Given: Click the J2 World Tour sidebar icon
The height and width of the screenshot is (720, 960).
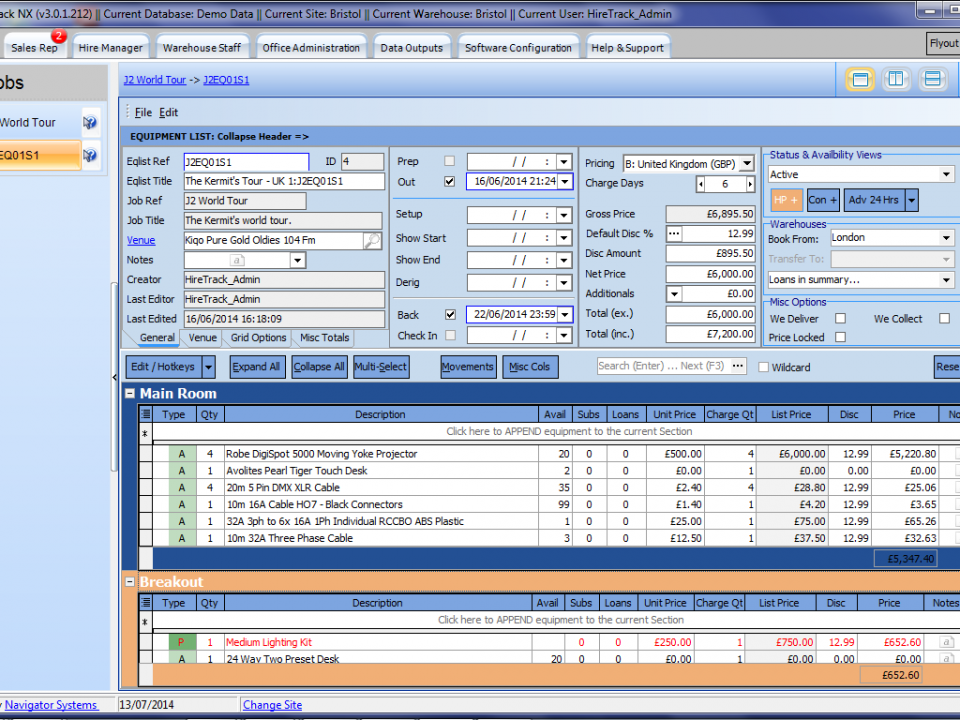Looking at the screenshot, I should coord(90,123).
